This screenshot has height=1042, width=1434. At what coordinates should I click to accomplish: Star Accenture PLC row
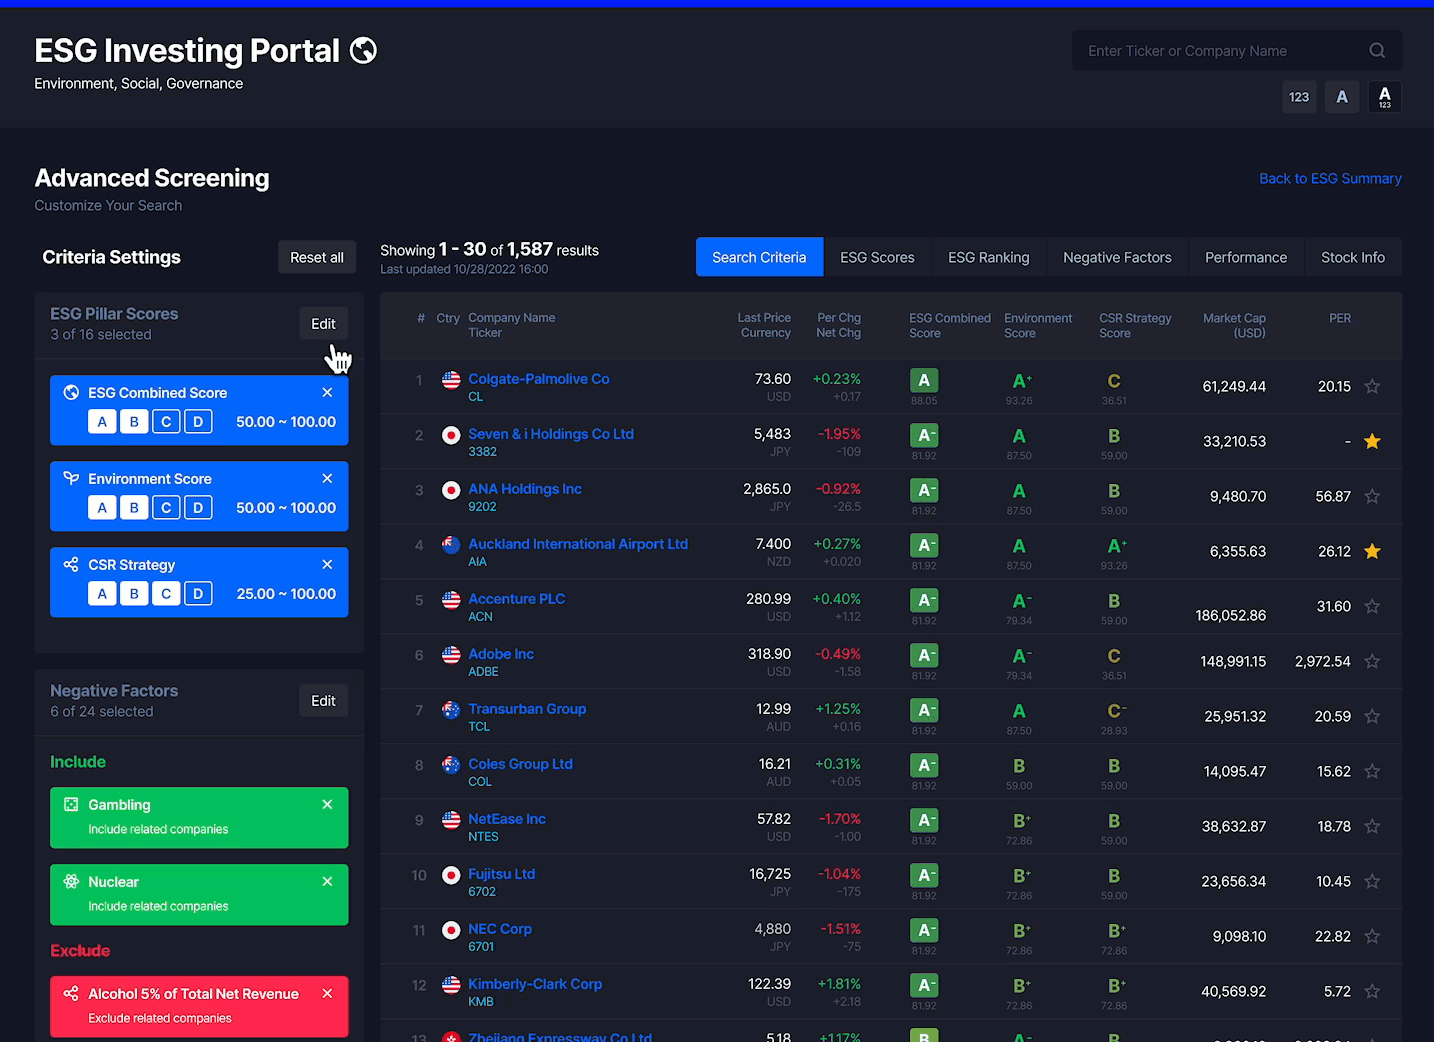1372,606
